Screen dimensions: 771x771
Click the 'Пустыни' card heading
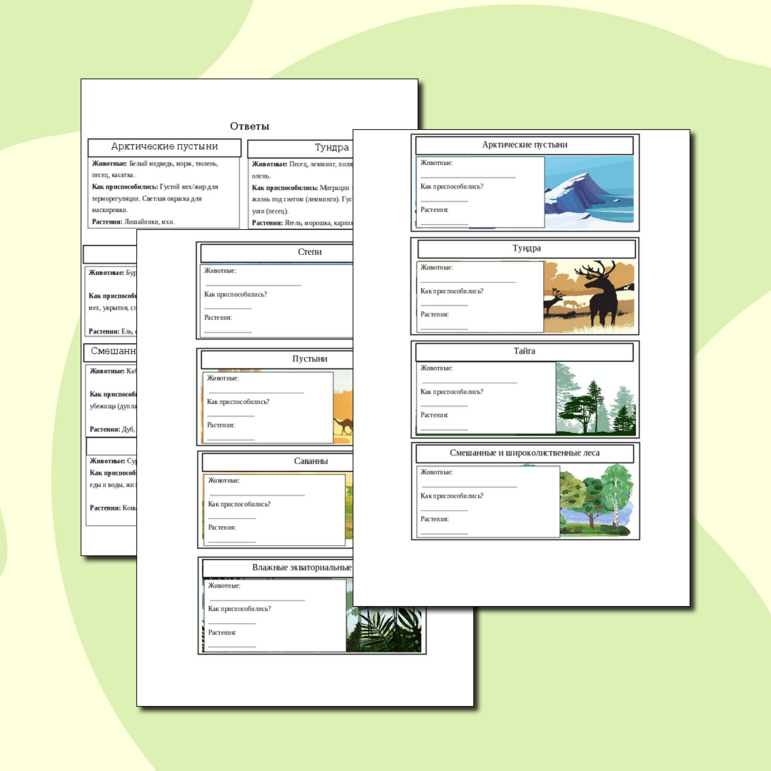point(309,359)
